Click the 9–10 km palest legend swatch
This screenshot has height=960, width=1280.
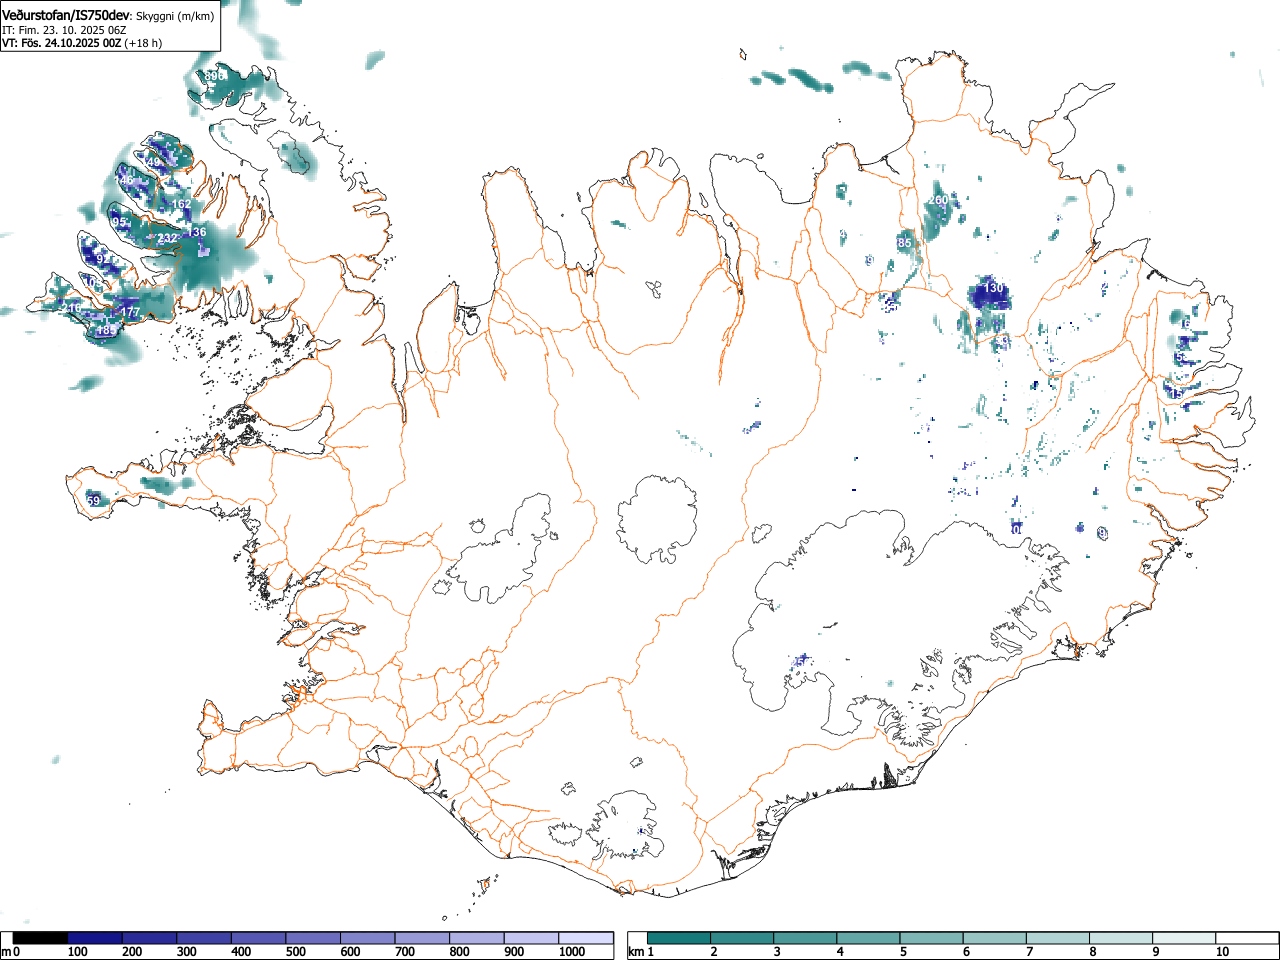(x=1185, y=938)
